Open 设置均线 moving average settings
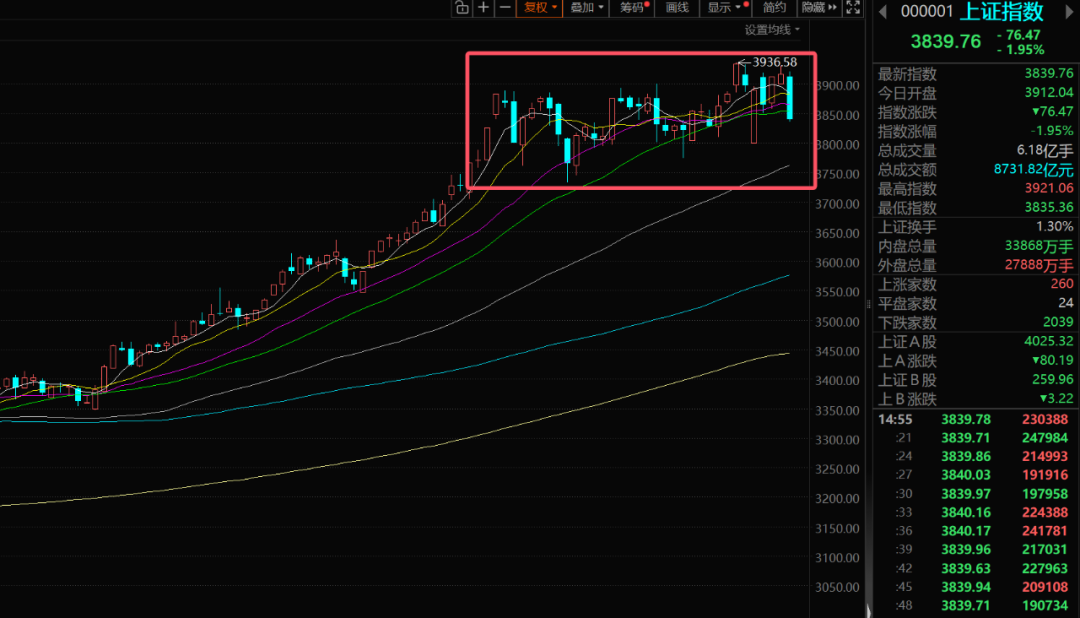The image size is (1080, 618). coord(772,30)
